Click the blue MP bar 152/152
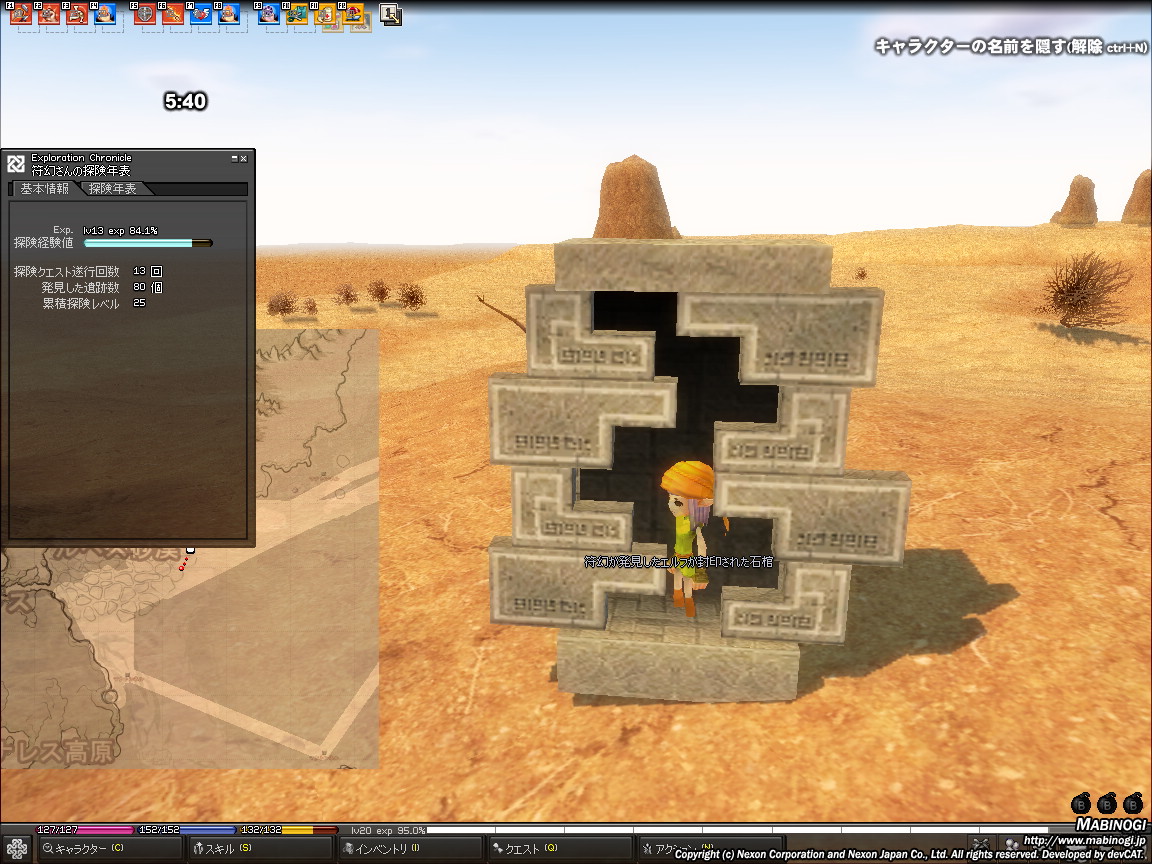Viewport: 1152px width, 864px height. (186, 829)
